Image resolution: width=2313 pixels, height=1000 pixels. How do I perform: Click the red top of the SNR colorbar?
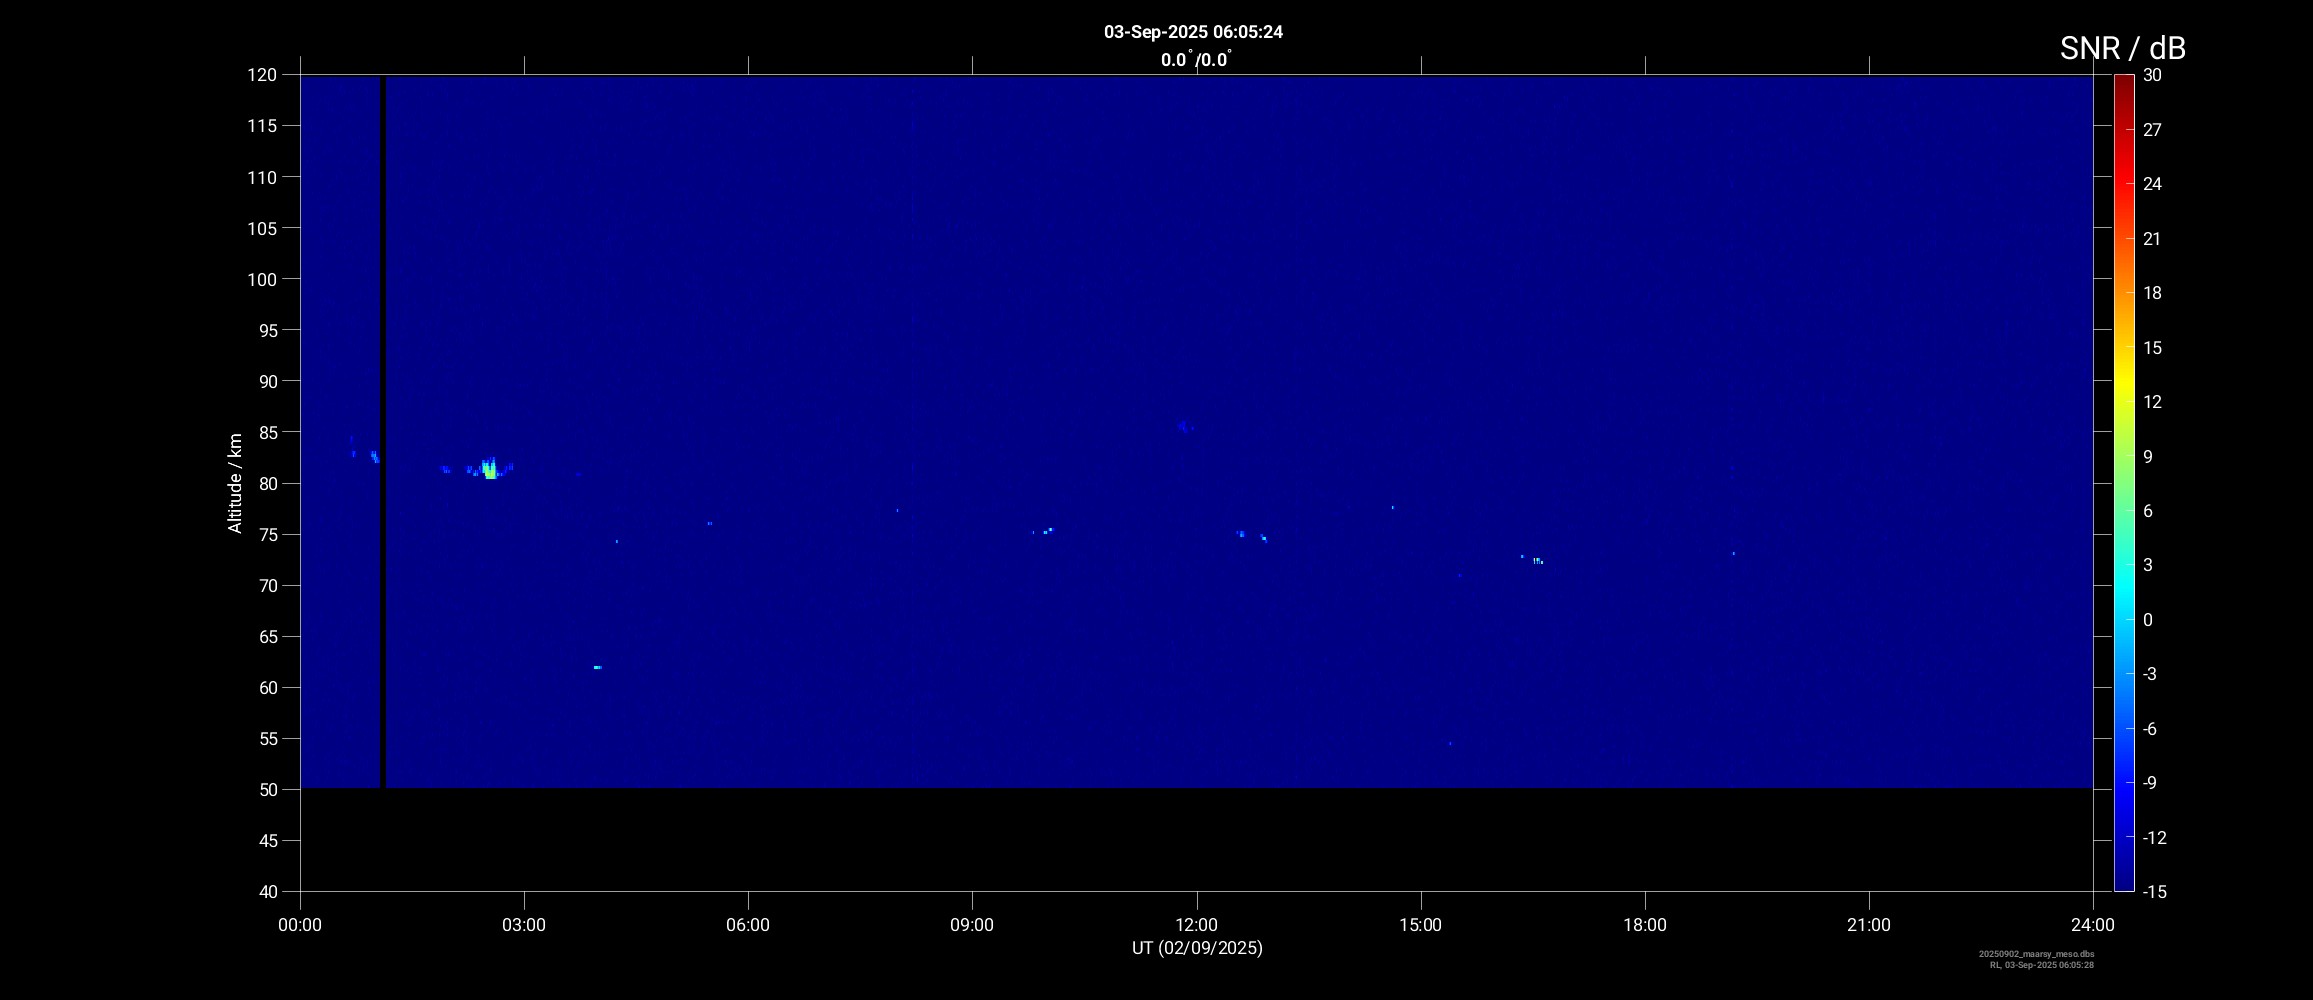point(2124,82)
